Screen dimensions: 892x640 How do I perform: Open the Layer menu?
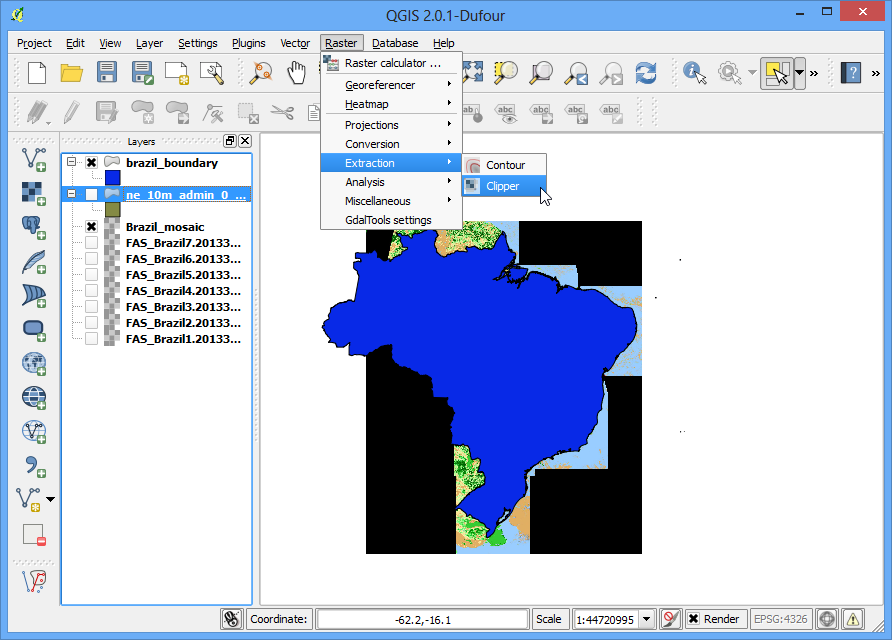(149, 43)
